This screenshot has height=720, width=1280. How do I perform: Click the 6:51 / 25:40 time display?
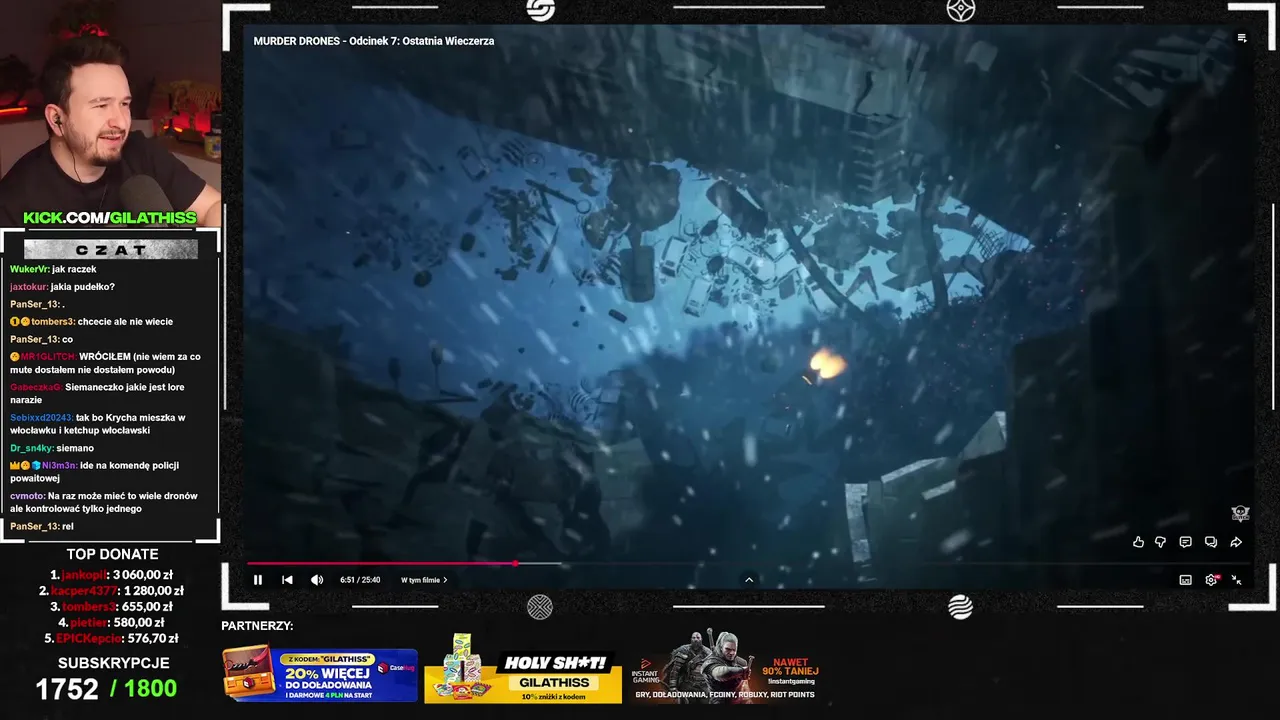coord(360,580)
